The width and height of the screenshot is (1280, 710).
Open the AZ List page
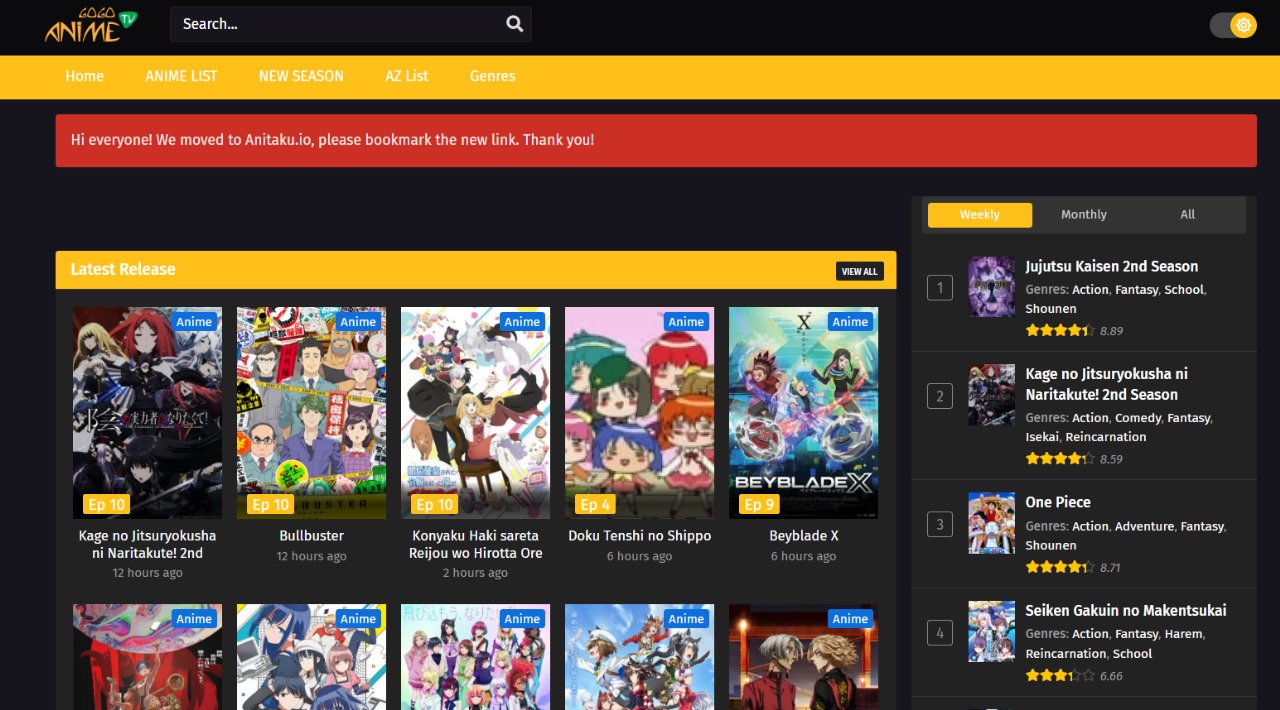407,76
